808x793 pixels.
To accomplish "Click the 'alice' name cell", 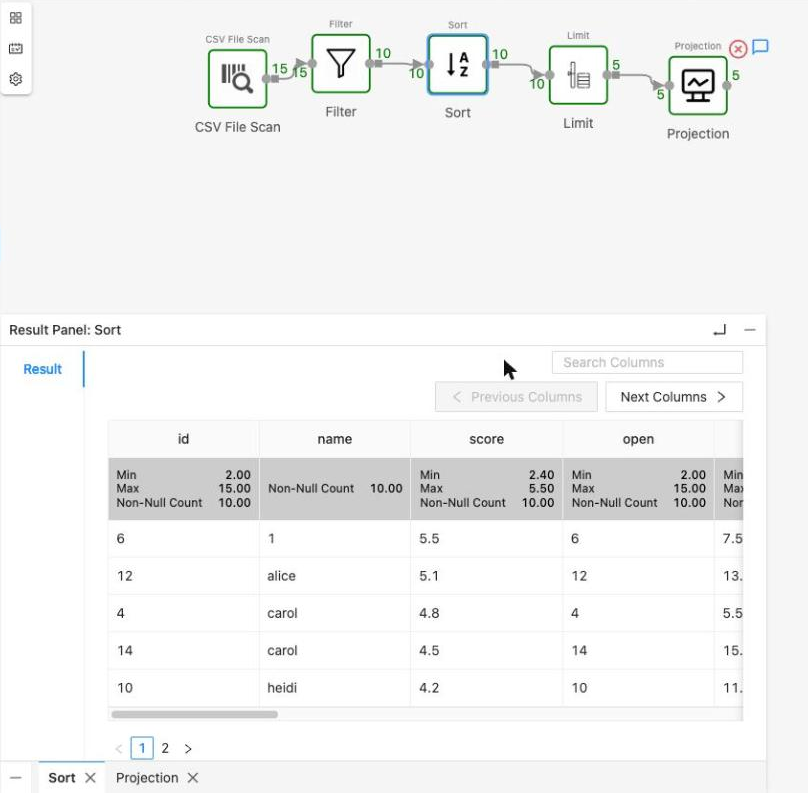I will (x=335, y=576).
